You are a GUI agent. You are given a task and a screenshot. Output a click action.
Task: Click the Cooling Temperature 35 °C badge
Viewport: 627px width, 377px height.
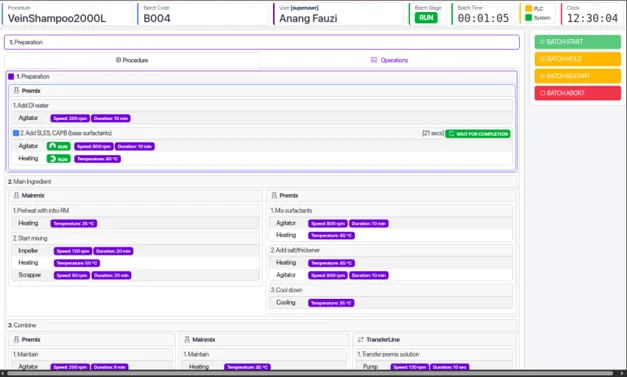pos(331,303)
